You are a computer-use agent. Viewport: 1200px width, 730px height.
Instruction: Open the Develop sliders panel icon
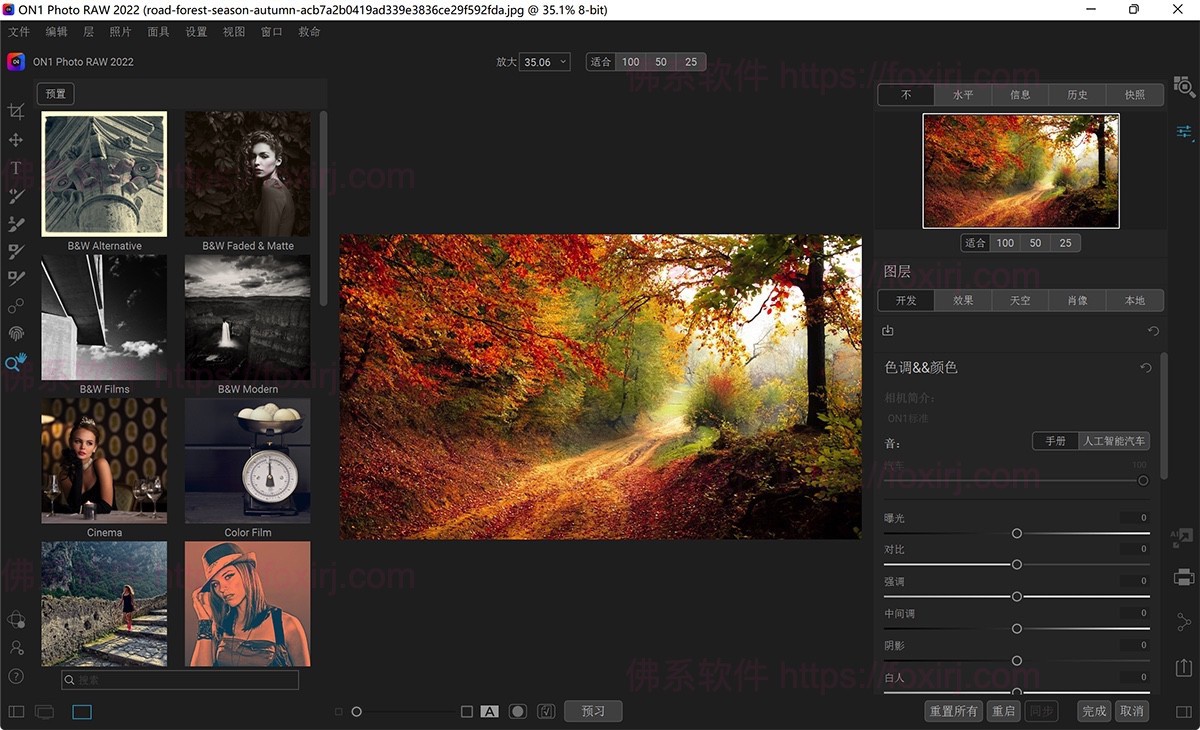click(x=1184, y=131)
